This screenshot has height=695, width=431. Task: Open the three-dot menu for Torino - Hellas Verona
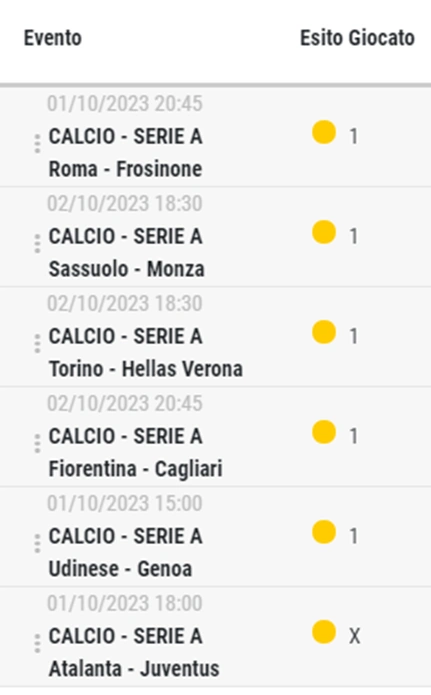point(37,344)
